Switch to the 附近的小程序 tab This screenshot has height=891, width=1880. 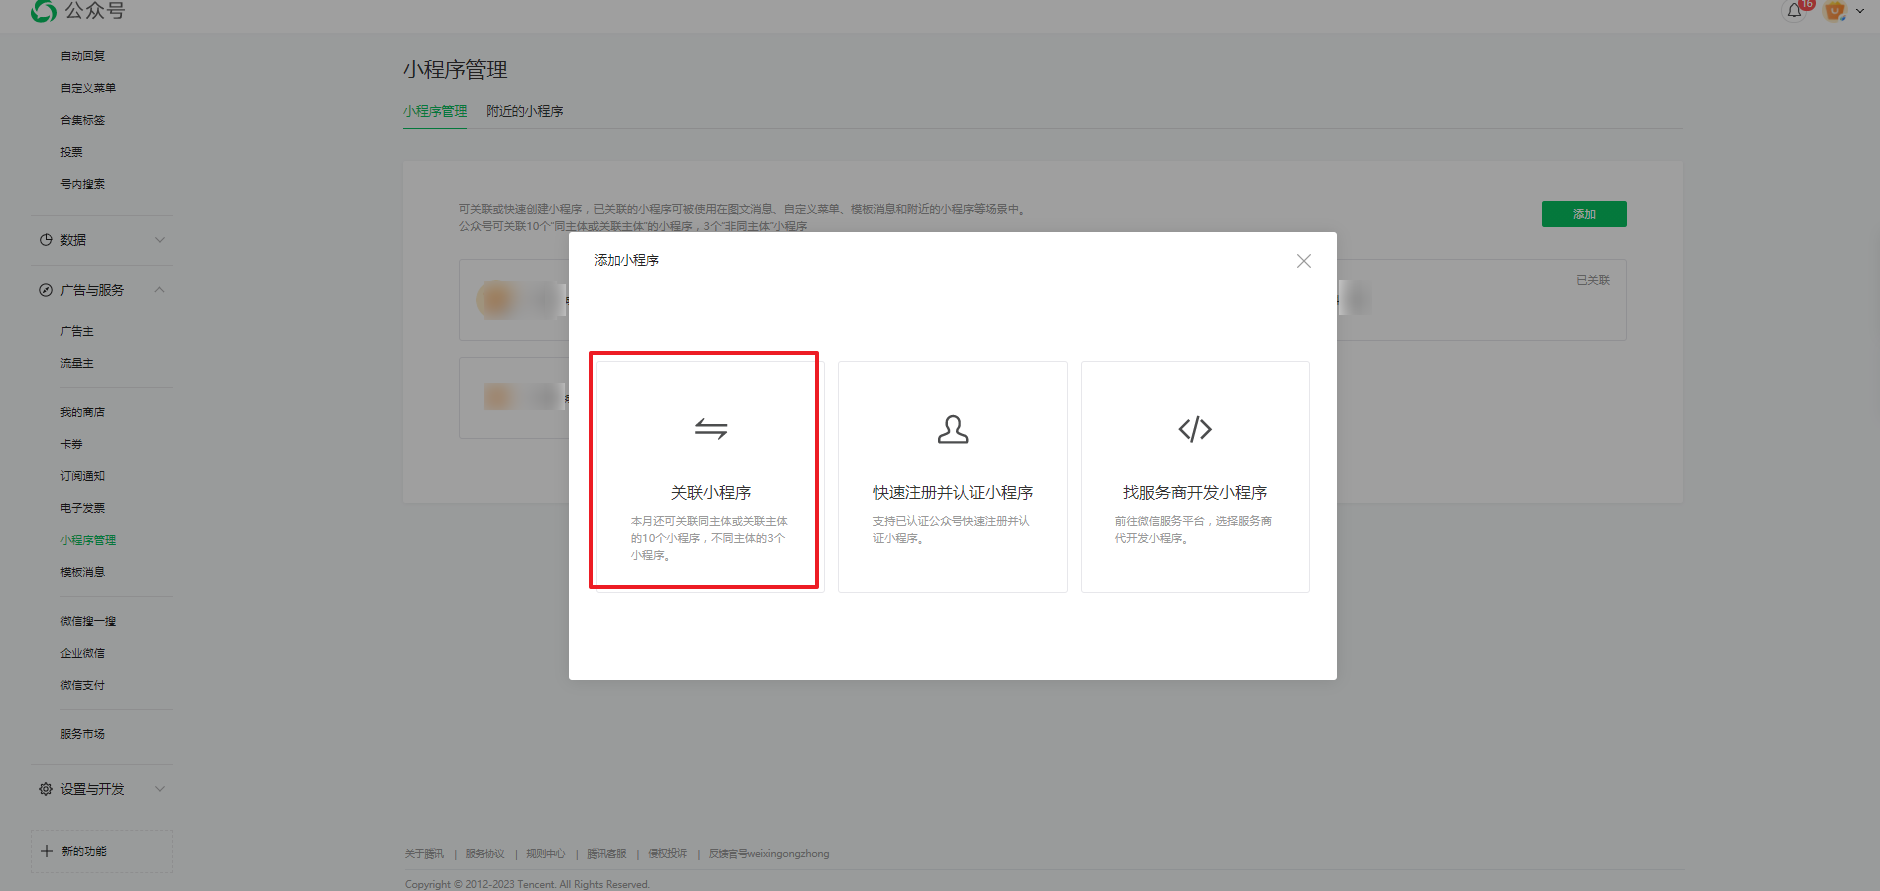[x=525, y=111]
